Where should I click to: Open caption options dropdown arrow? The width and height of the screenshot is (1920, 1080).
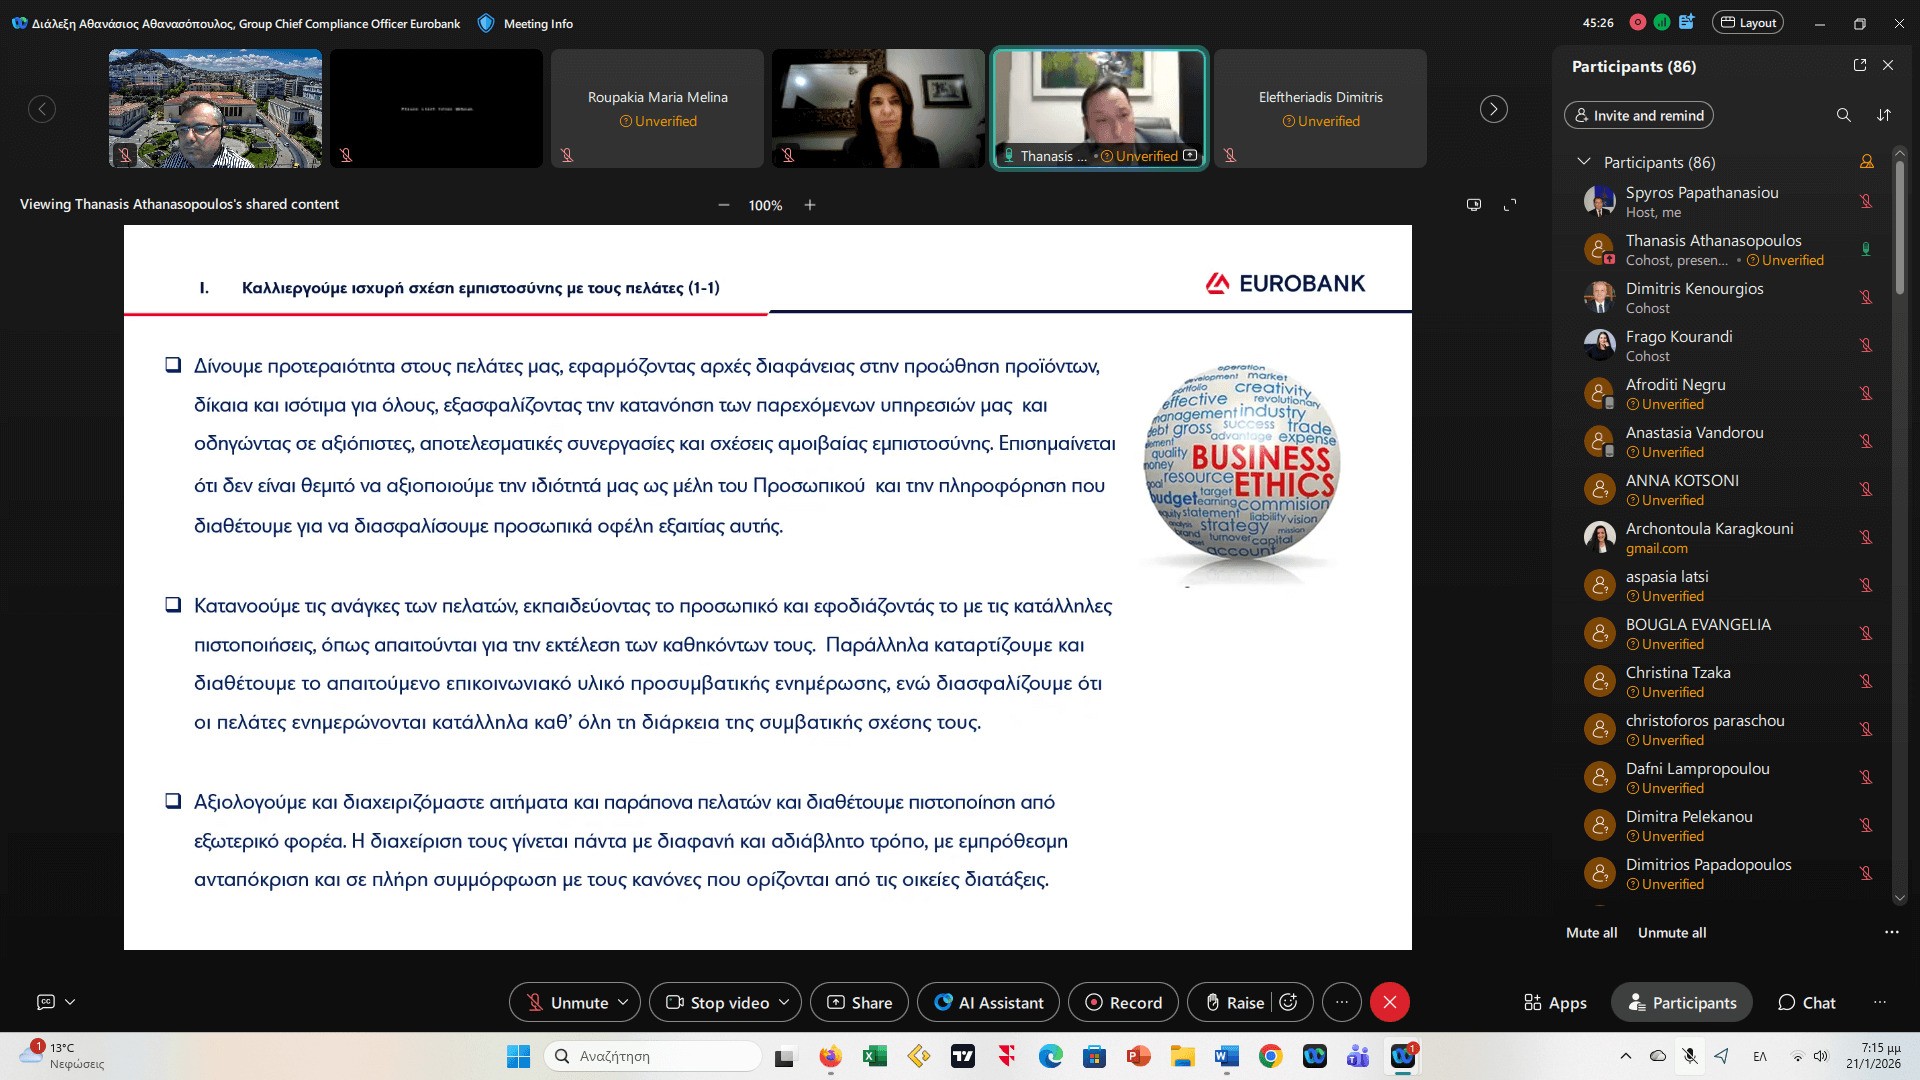click(x=70, y=1002)
